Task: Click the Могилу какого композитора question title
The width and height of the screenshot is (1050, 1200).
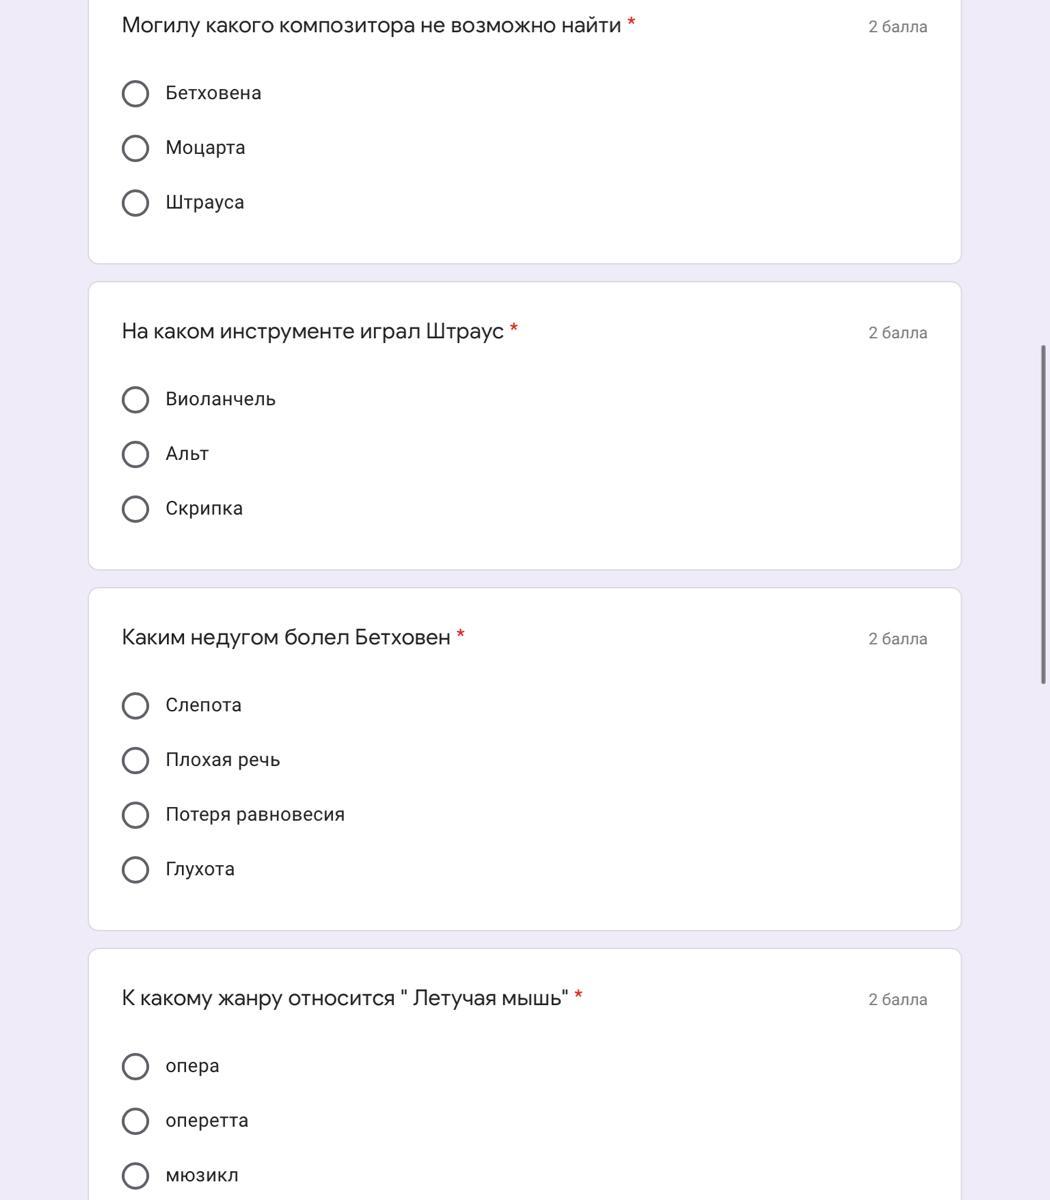Action: tap(371, 25)
